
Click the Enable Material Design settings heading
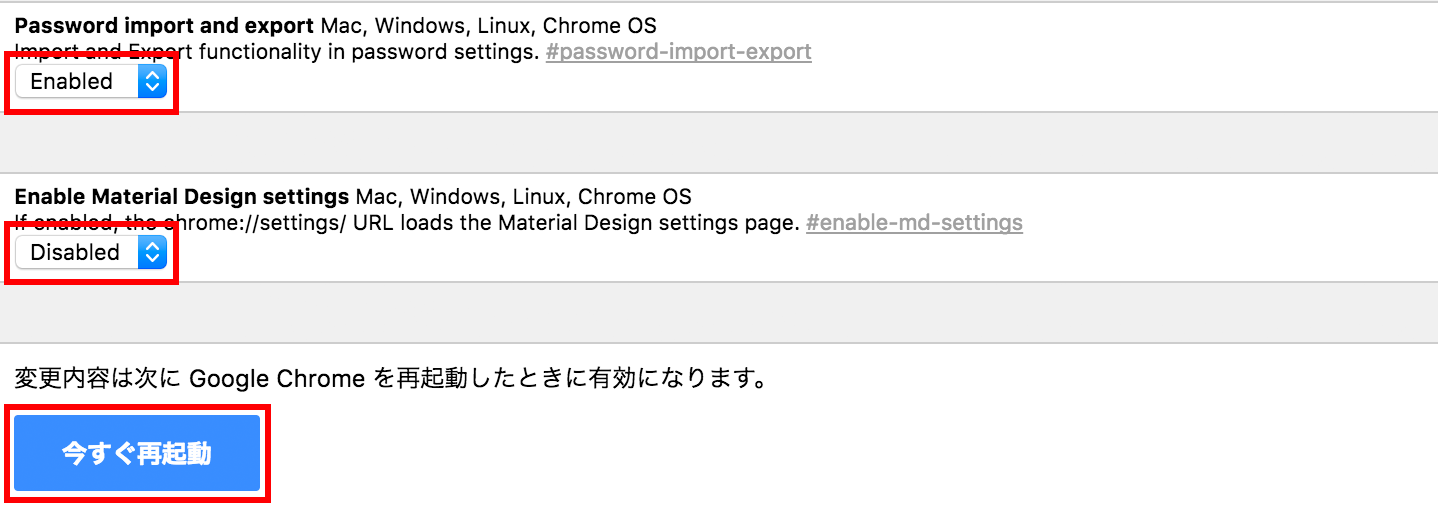click(182, 196)
